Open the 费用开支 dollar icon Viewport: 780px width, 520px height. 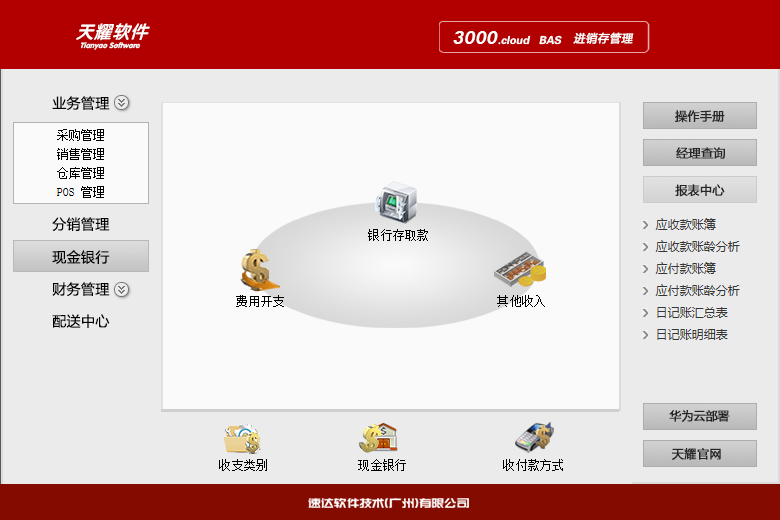point(259,270)
